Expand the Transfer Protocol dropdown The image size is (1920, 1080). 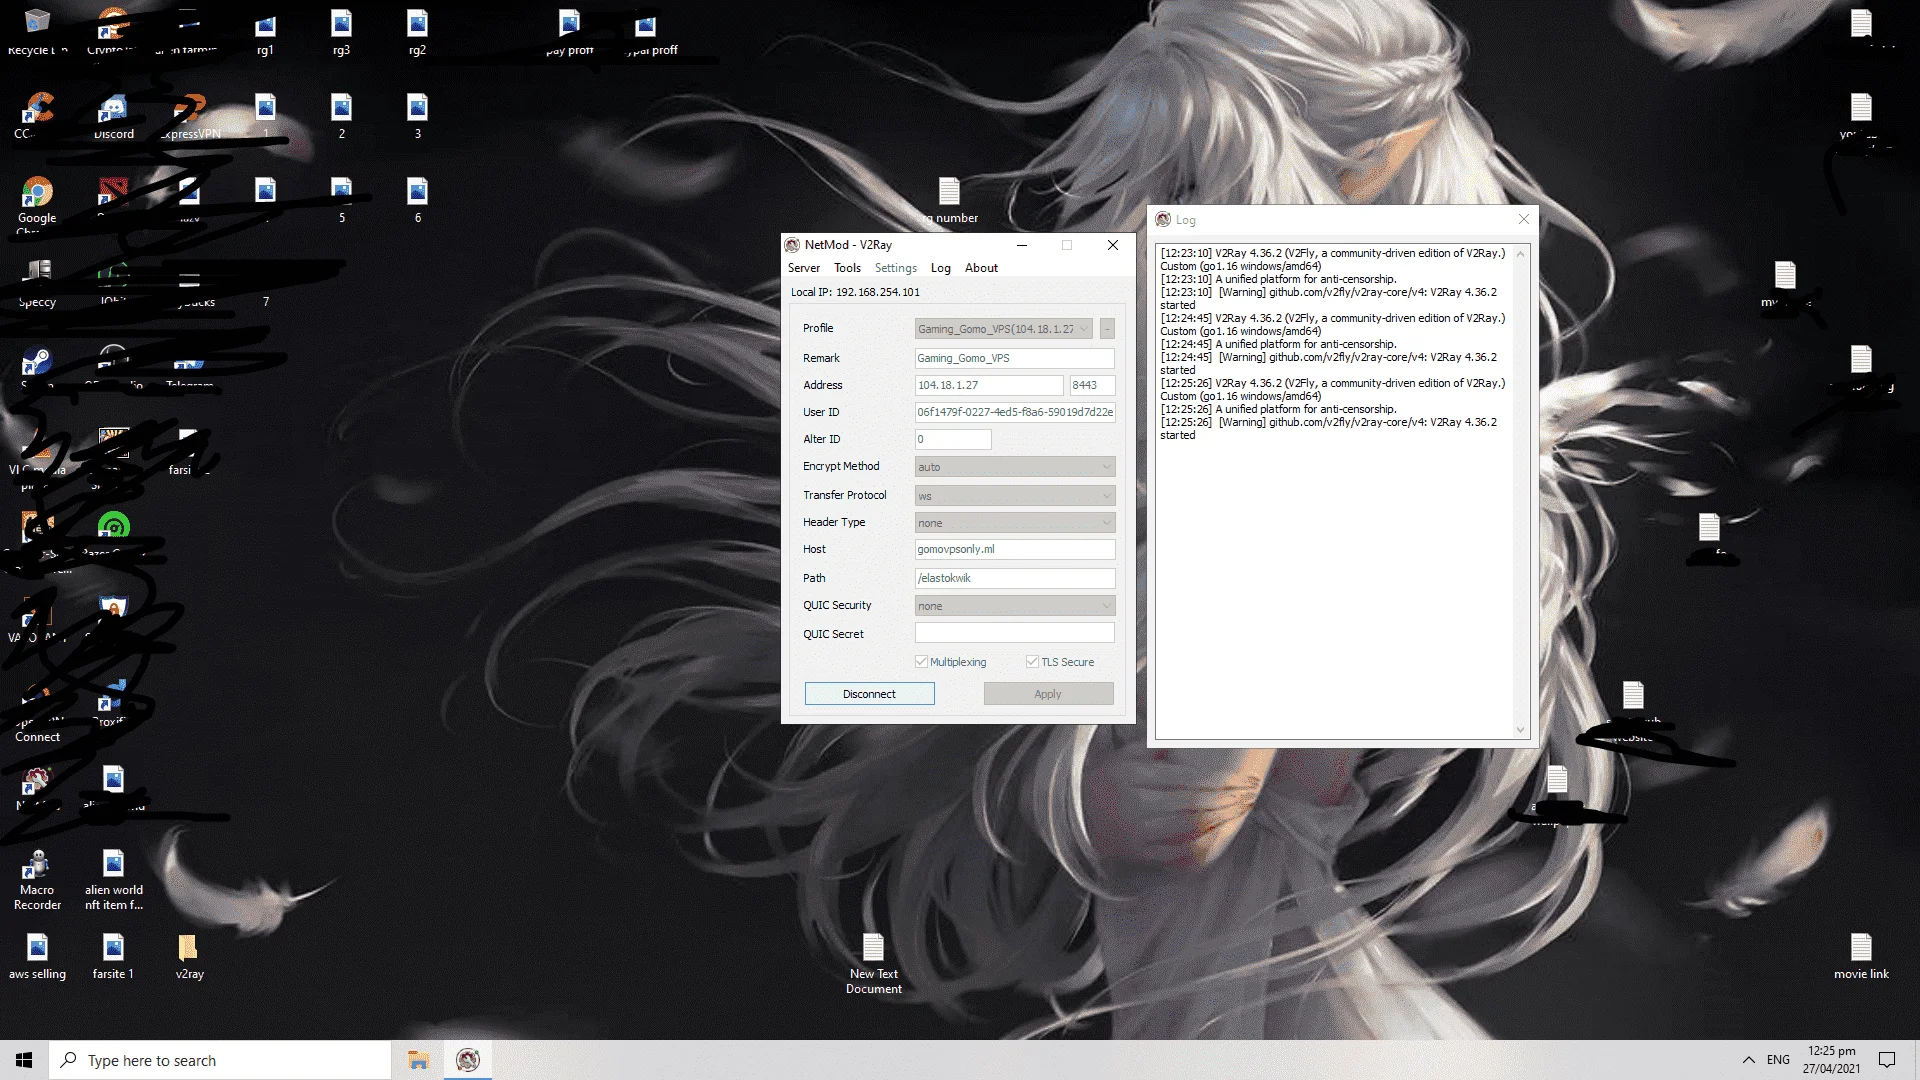1015,496
